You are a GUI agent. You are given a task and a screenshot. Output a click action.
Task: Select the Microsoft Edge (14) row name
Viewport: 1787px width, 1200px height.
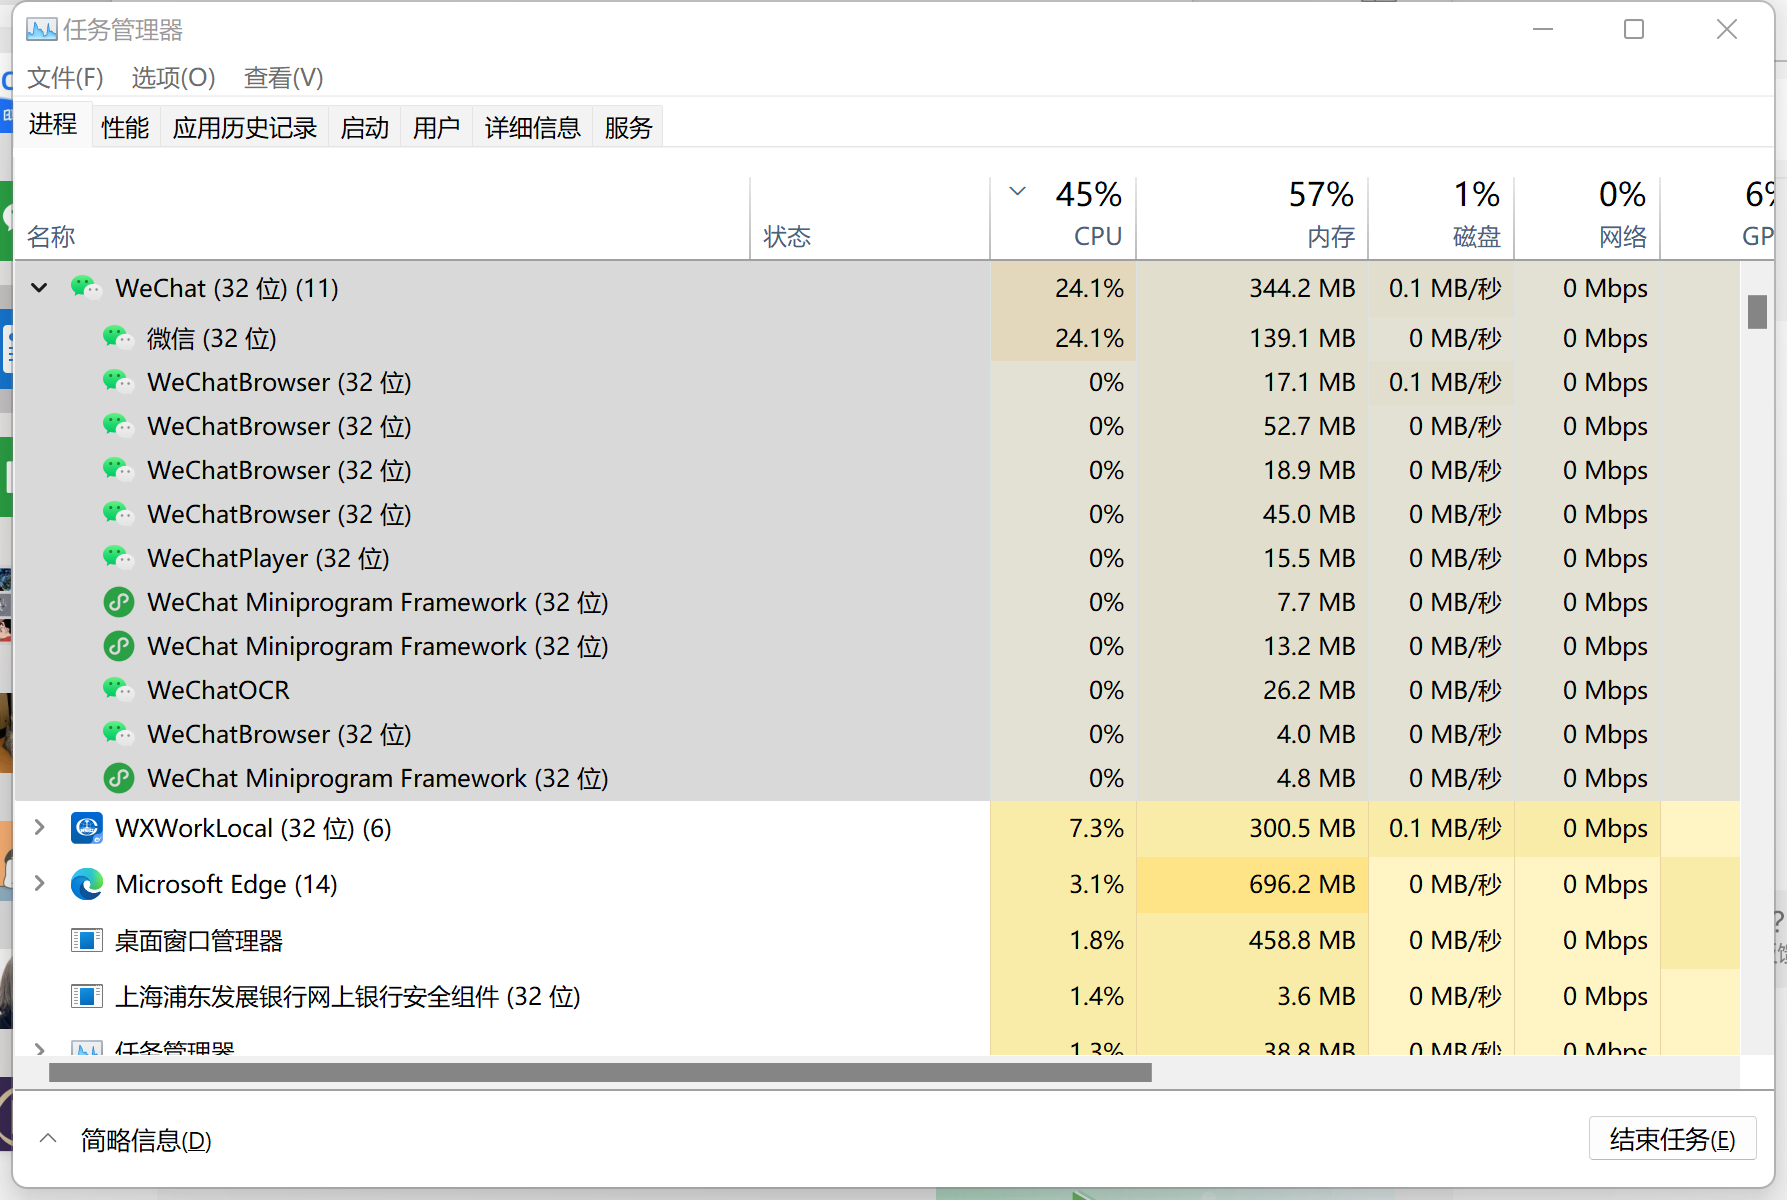pos(226,884)
